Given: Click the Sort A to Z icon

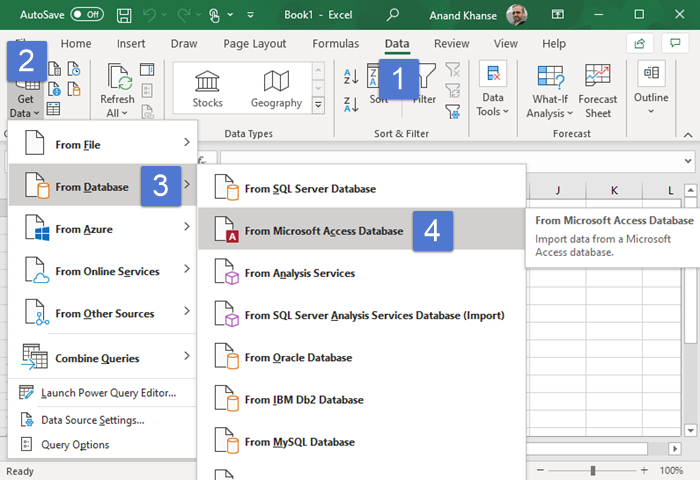Looking at the screenshot, I should [x=351, y=76].
